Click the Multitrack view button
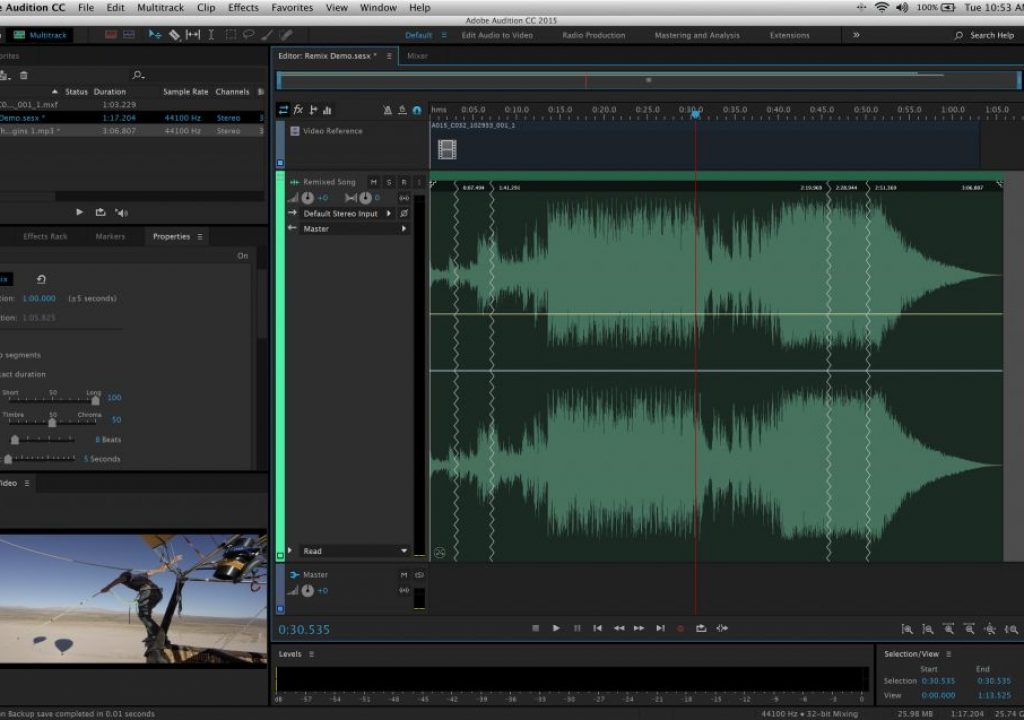Screen dimensions: 1024x720 [x=40, y=35]
